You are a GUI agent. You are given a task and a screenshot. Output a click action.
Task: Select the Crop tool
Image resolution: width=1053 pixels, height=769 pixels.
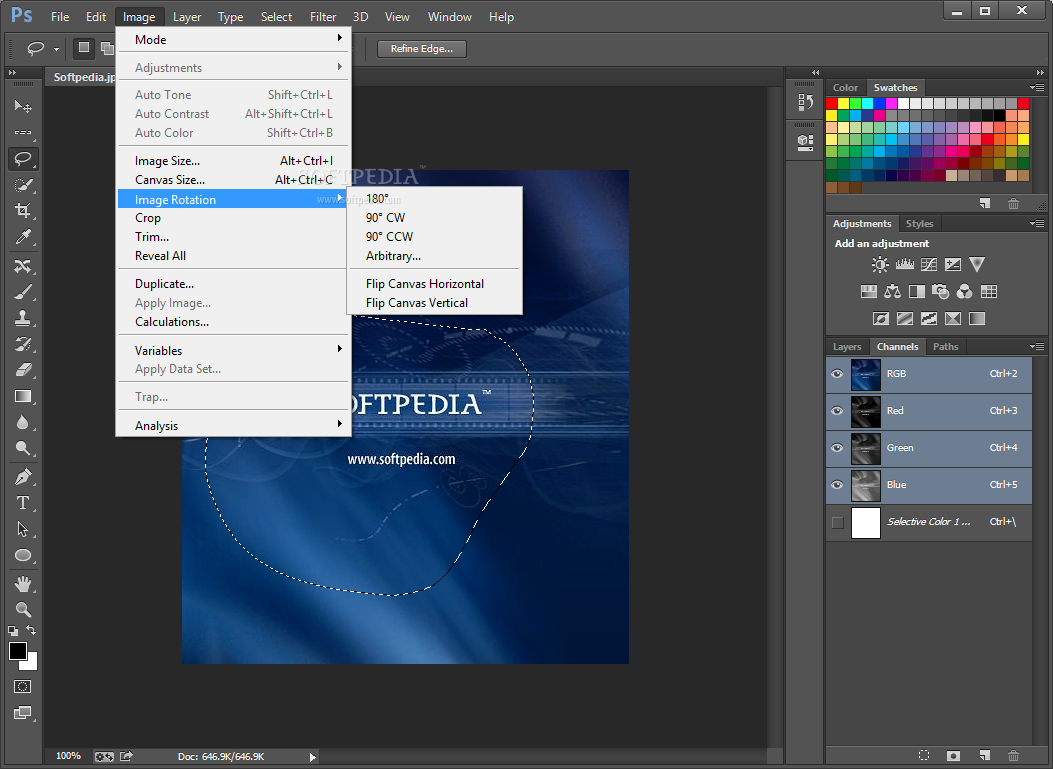[23, 211]
